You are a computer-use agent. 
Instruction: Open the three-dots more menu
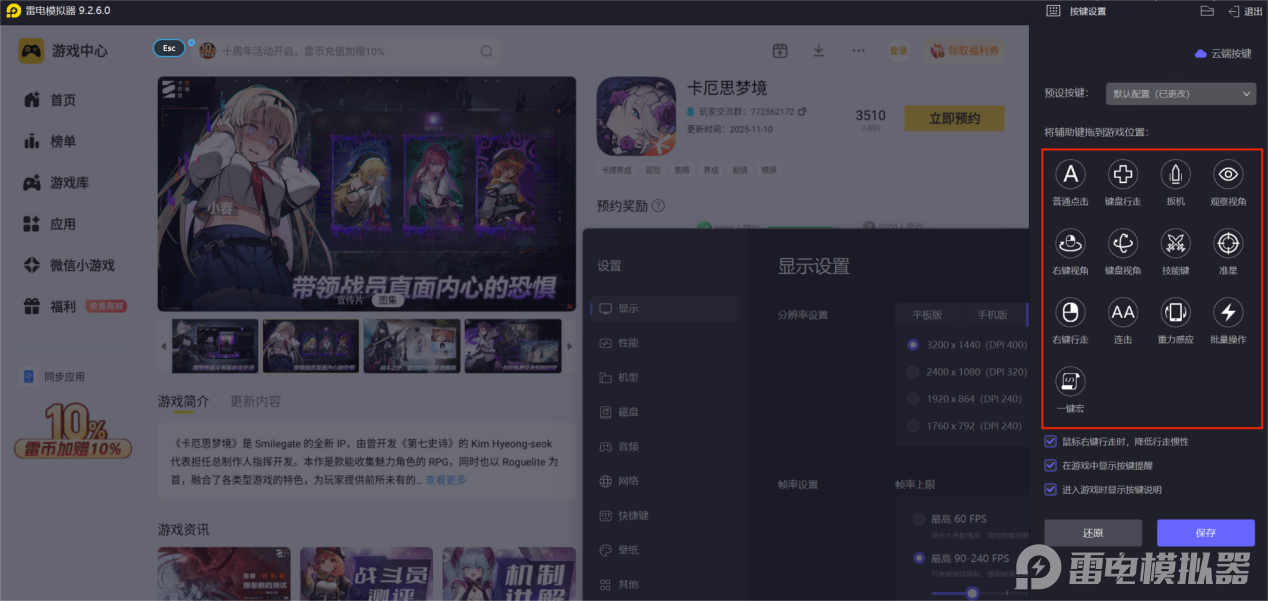tap(858, 50)
